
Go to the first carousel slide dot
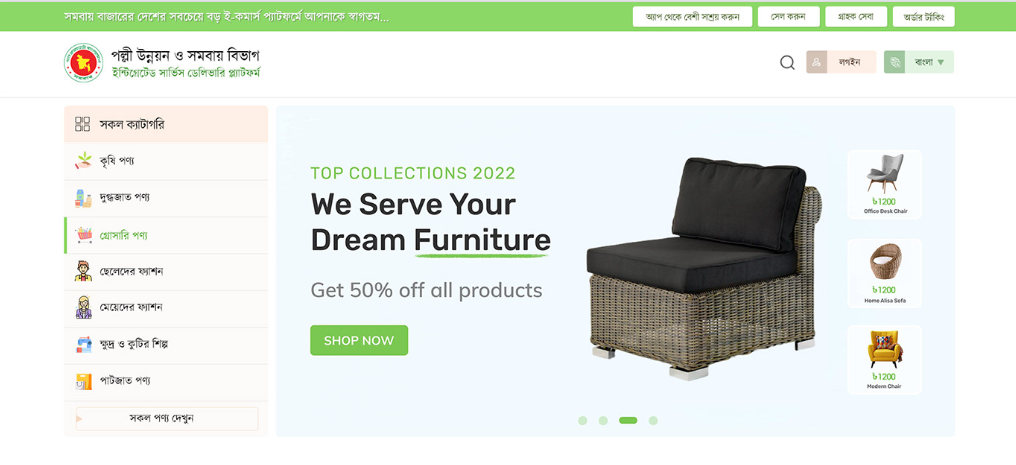tap(583, 420)
